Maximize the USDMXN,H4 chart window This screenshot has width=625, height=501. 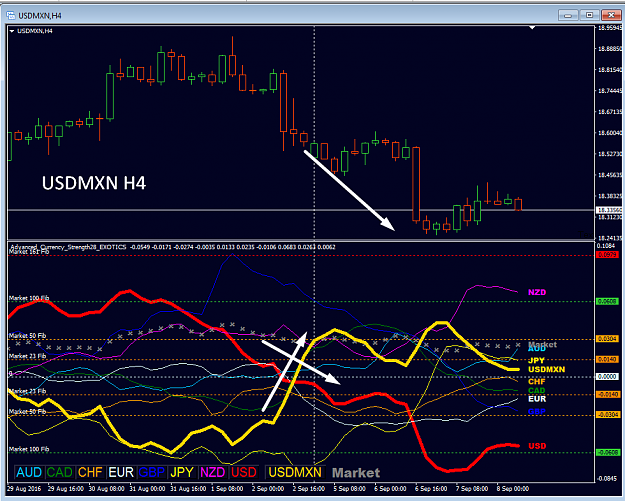(590, 15)
